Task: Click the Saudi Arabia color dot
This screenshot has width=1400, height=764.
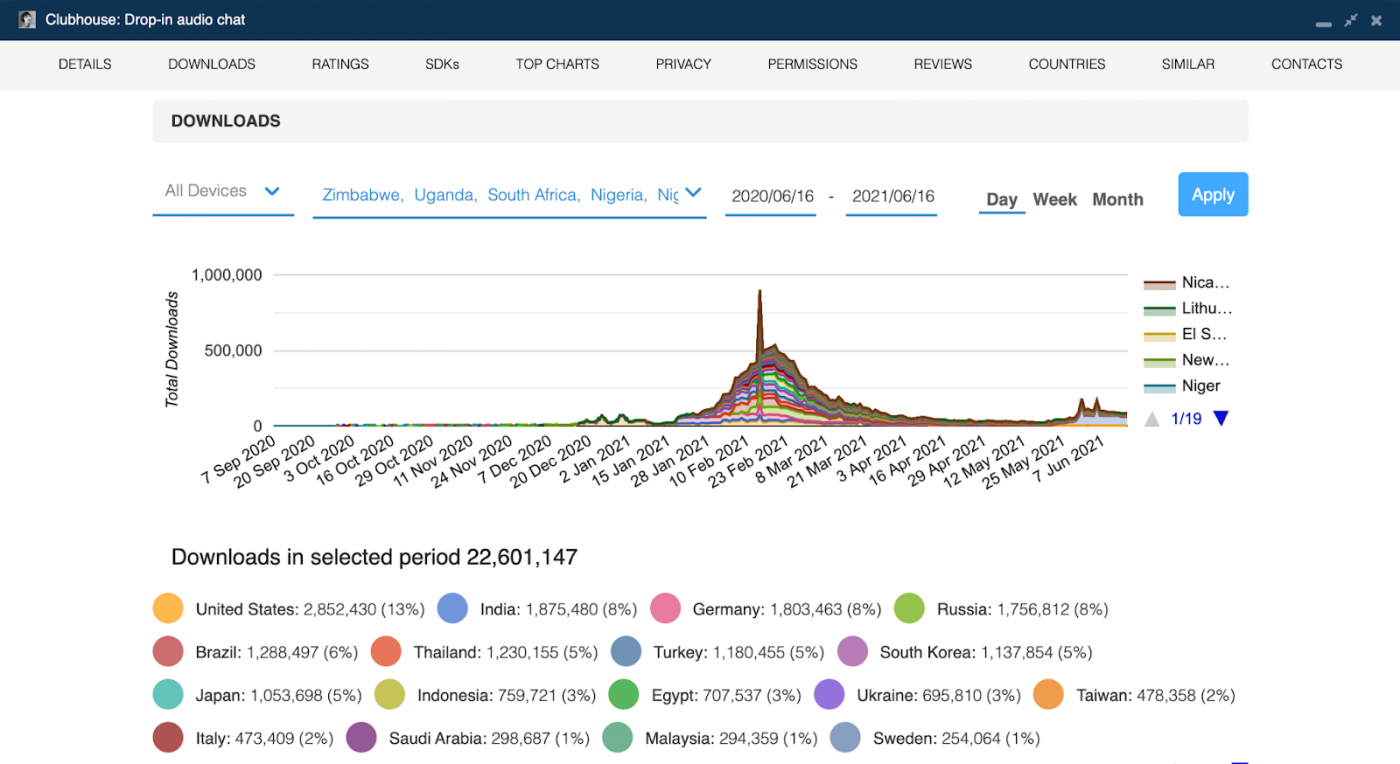Action: coord(361,738)
